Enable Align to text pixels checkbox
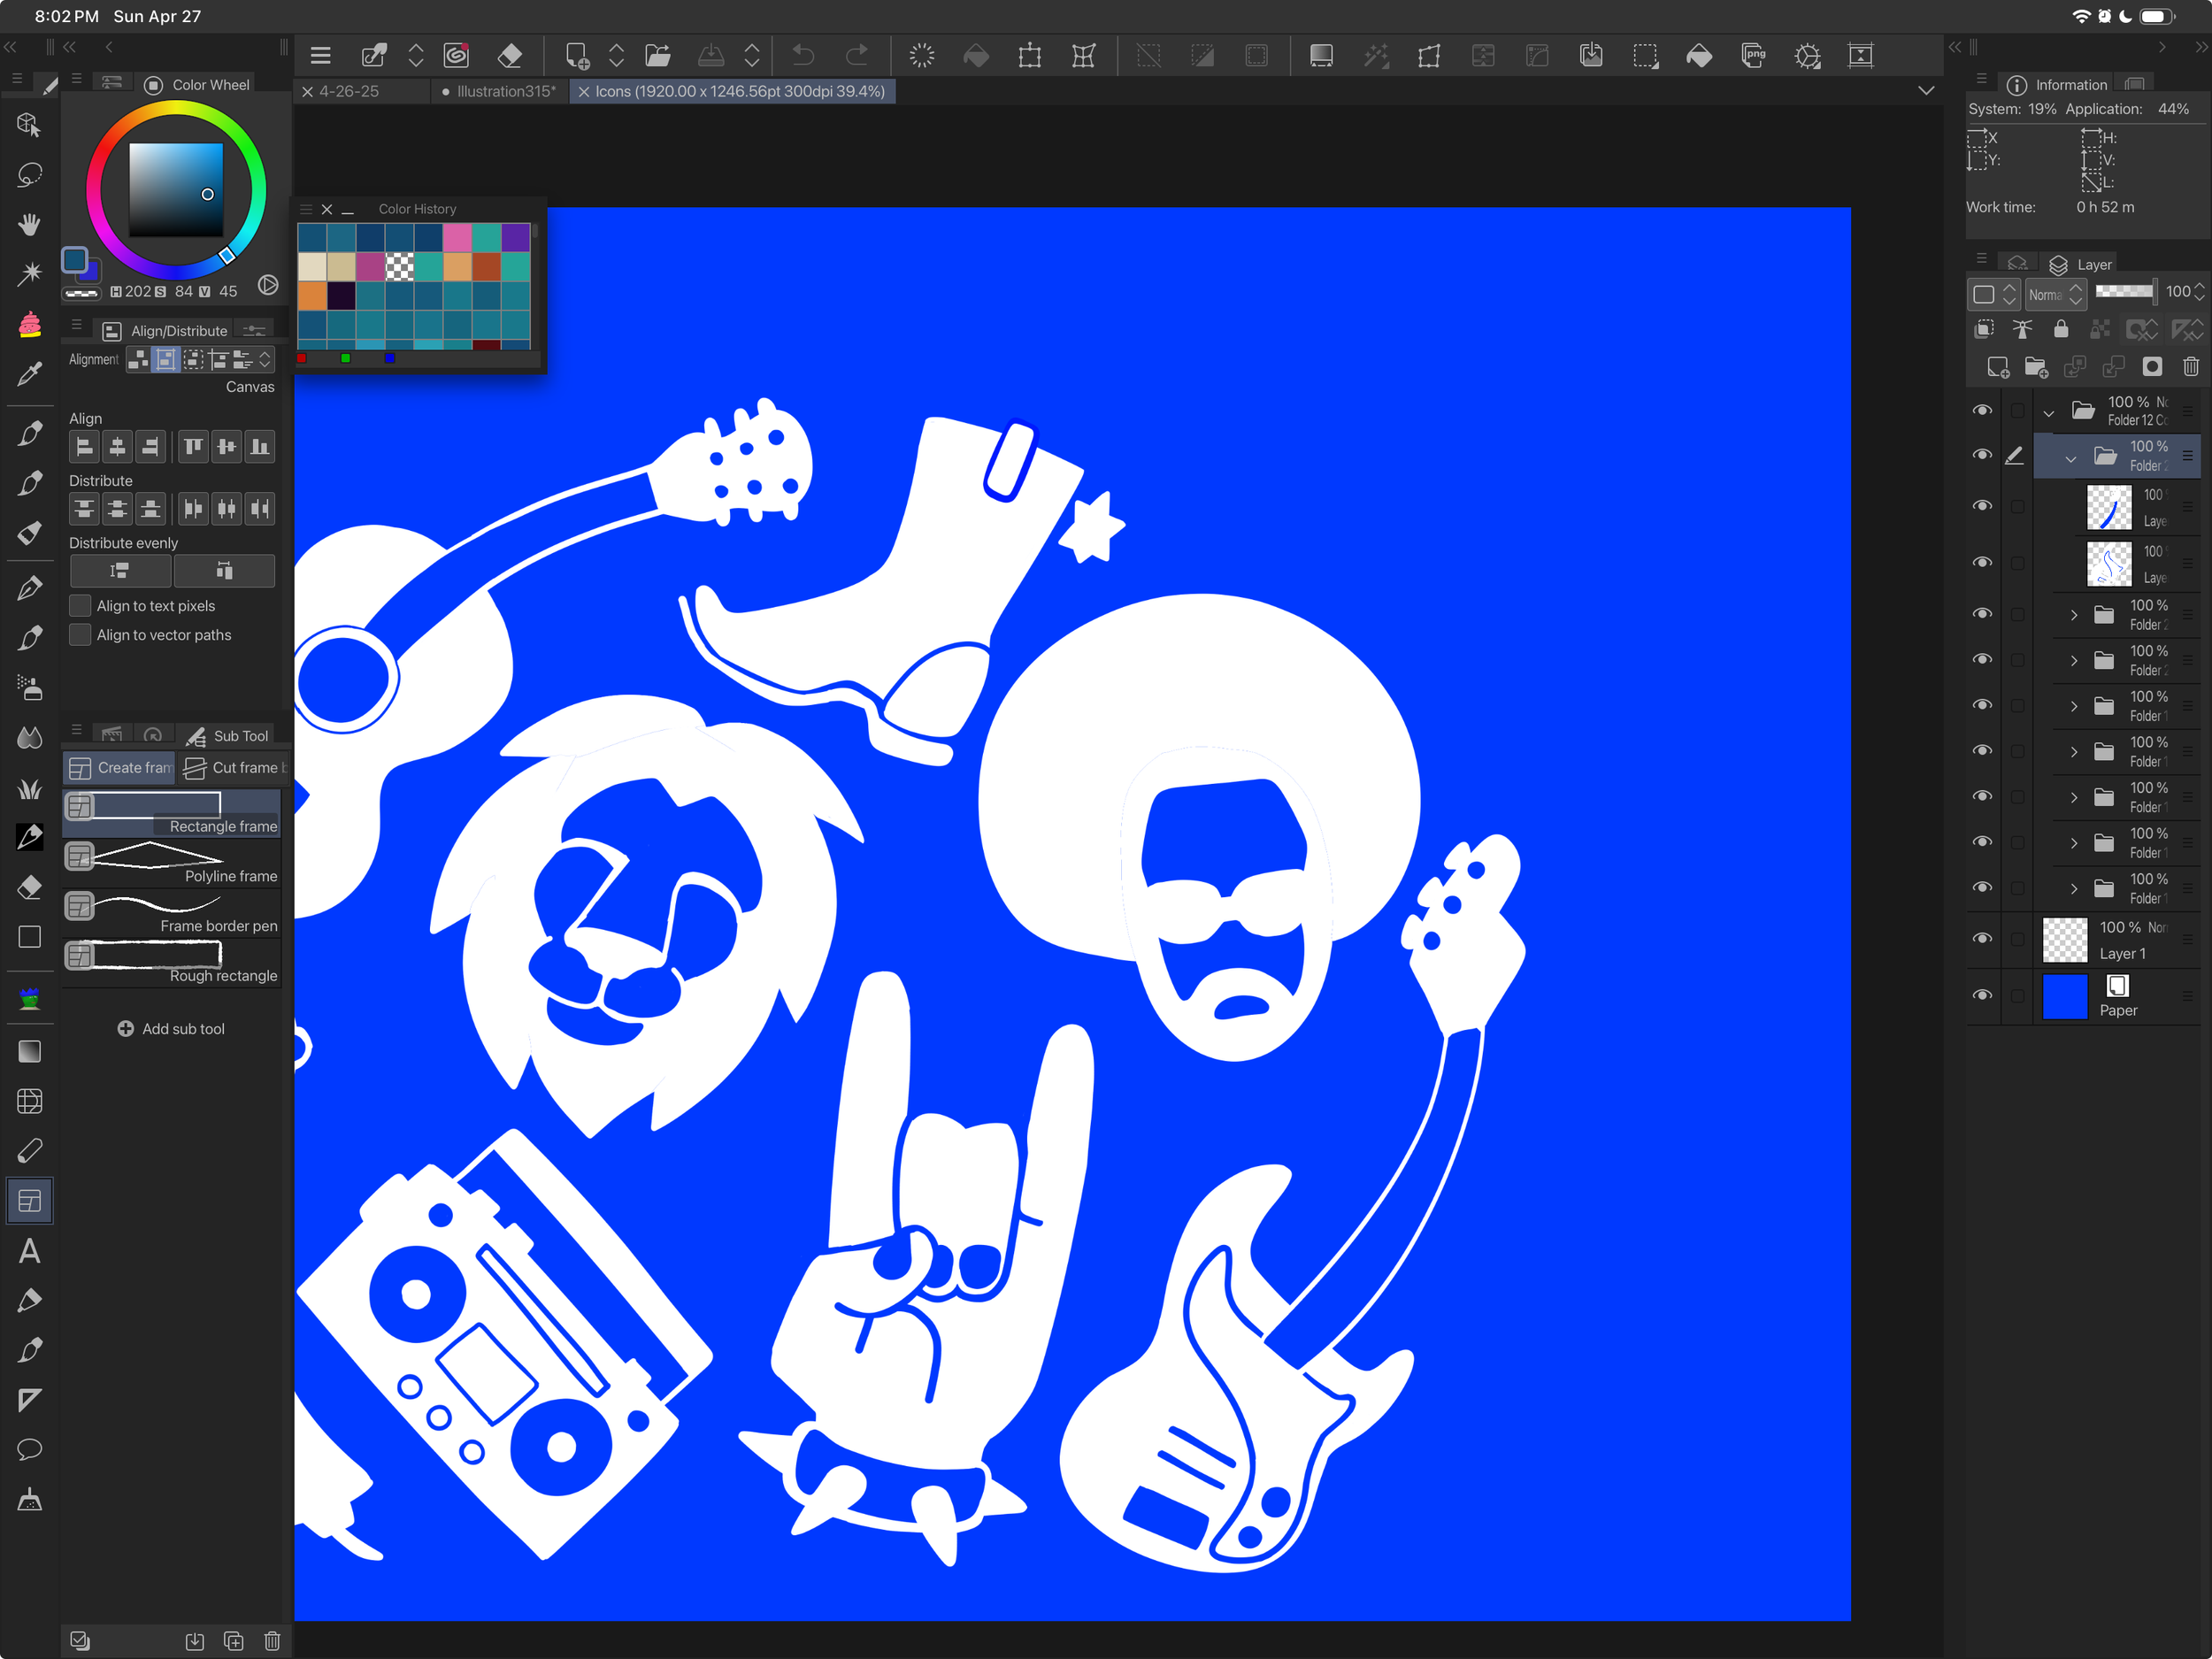This screenshot has height=1659, width=2212. click(80, 606)
